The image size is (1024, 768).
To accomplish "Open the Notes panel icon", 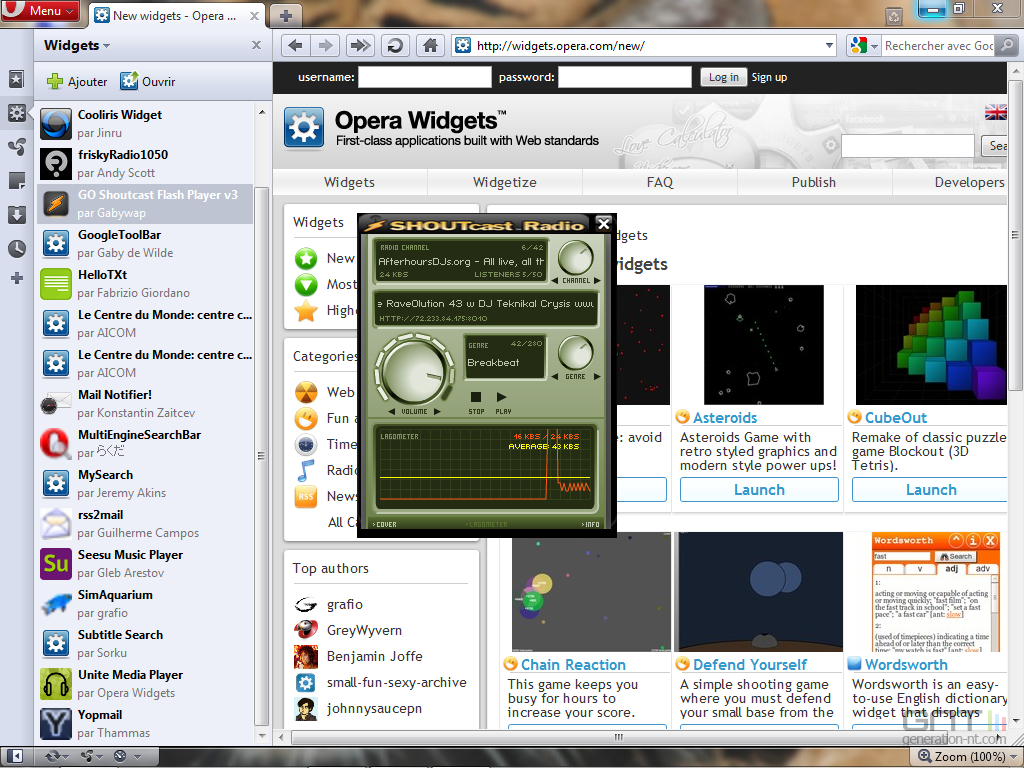I will pos(16,181).
